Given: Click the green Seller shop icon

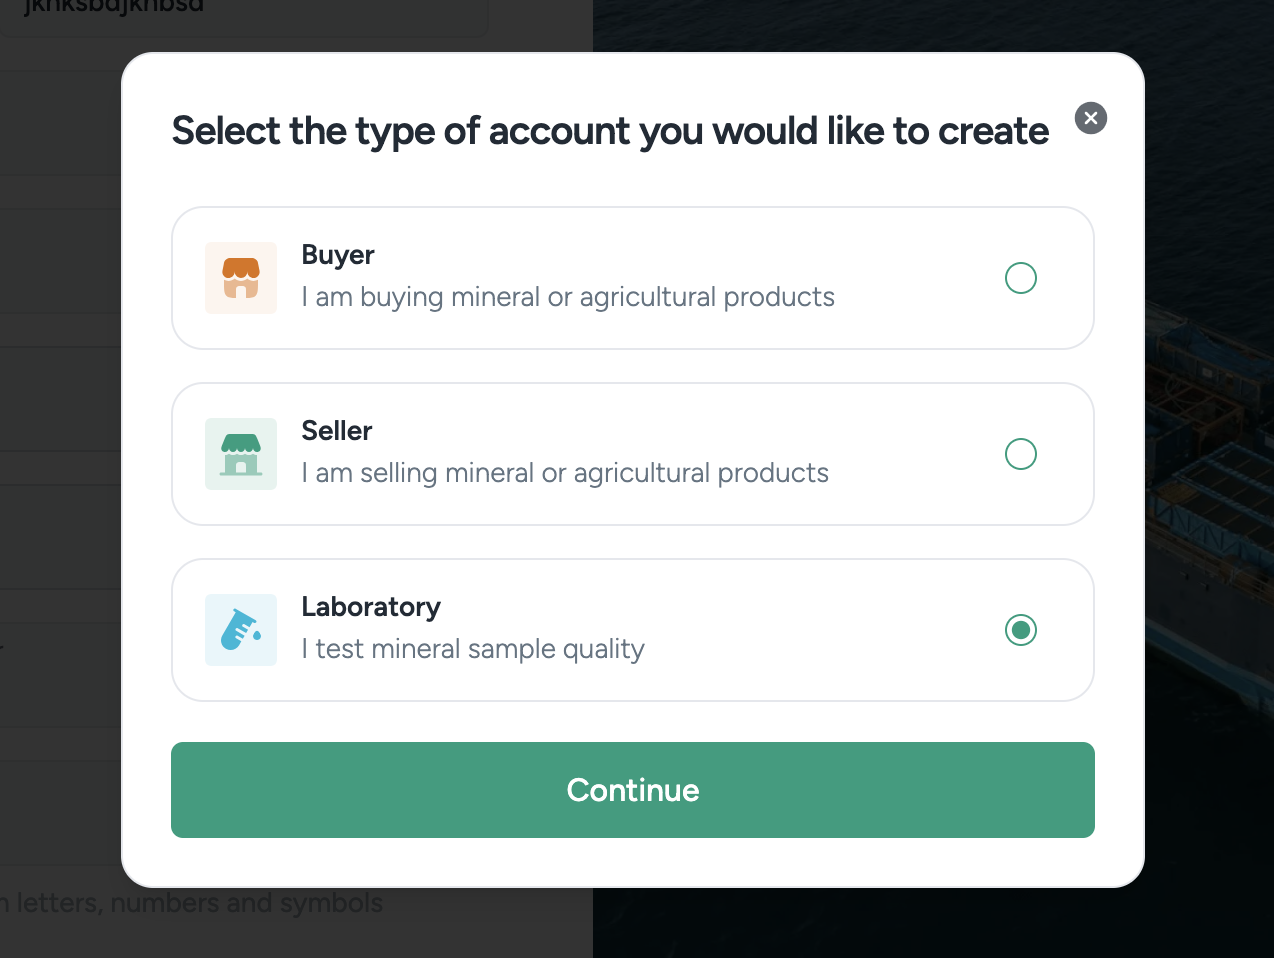Looking at the screenshot, I should 241,454.
